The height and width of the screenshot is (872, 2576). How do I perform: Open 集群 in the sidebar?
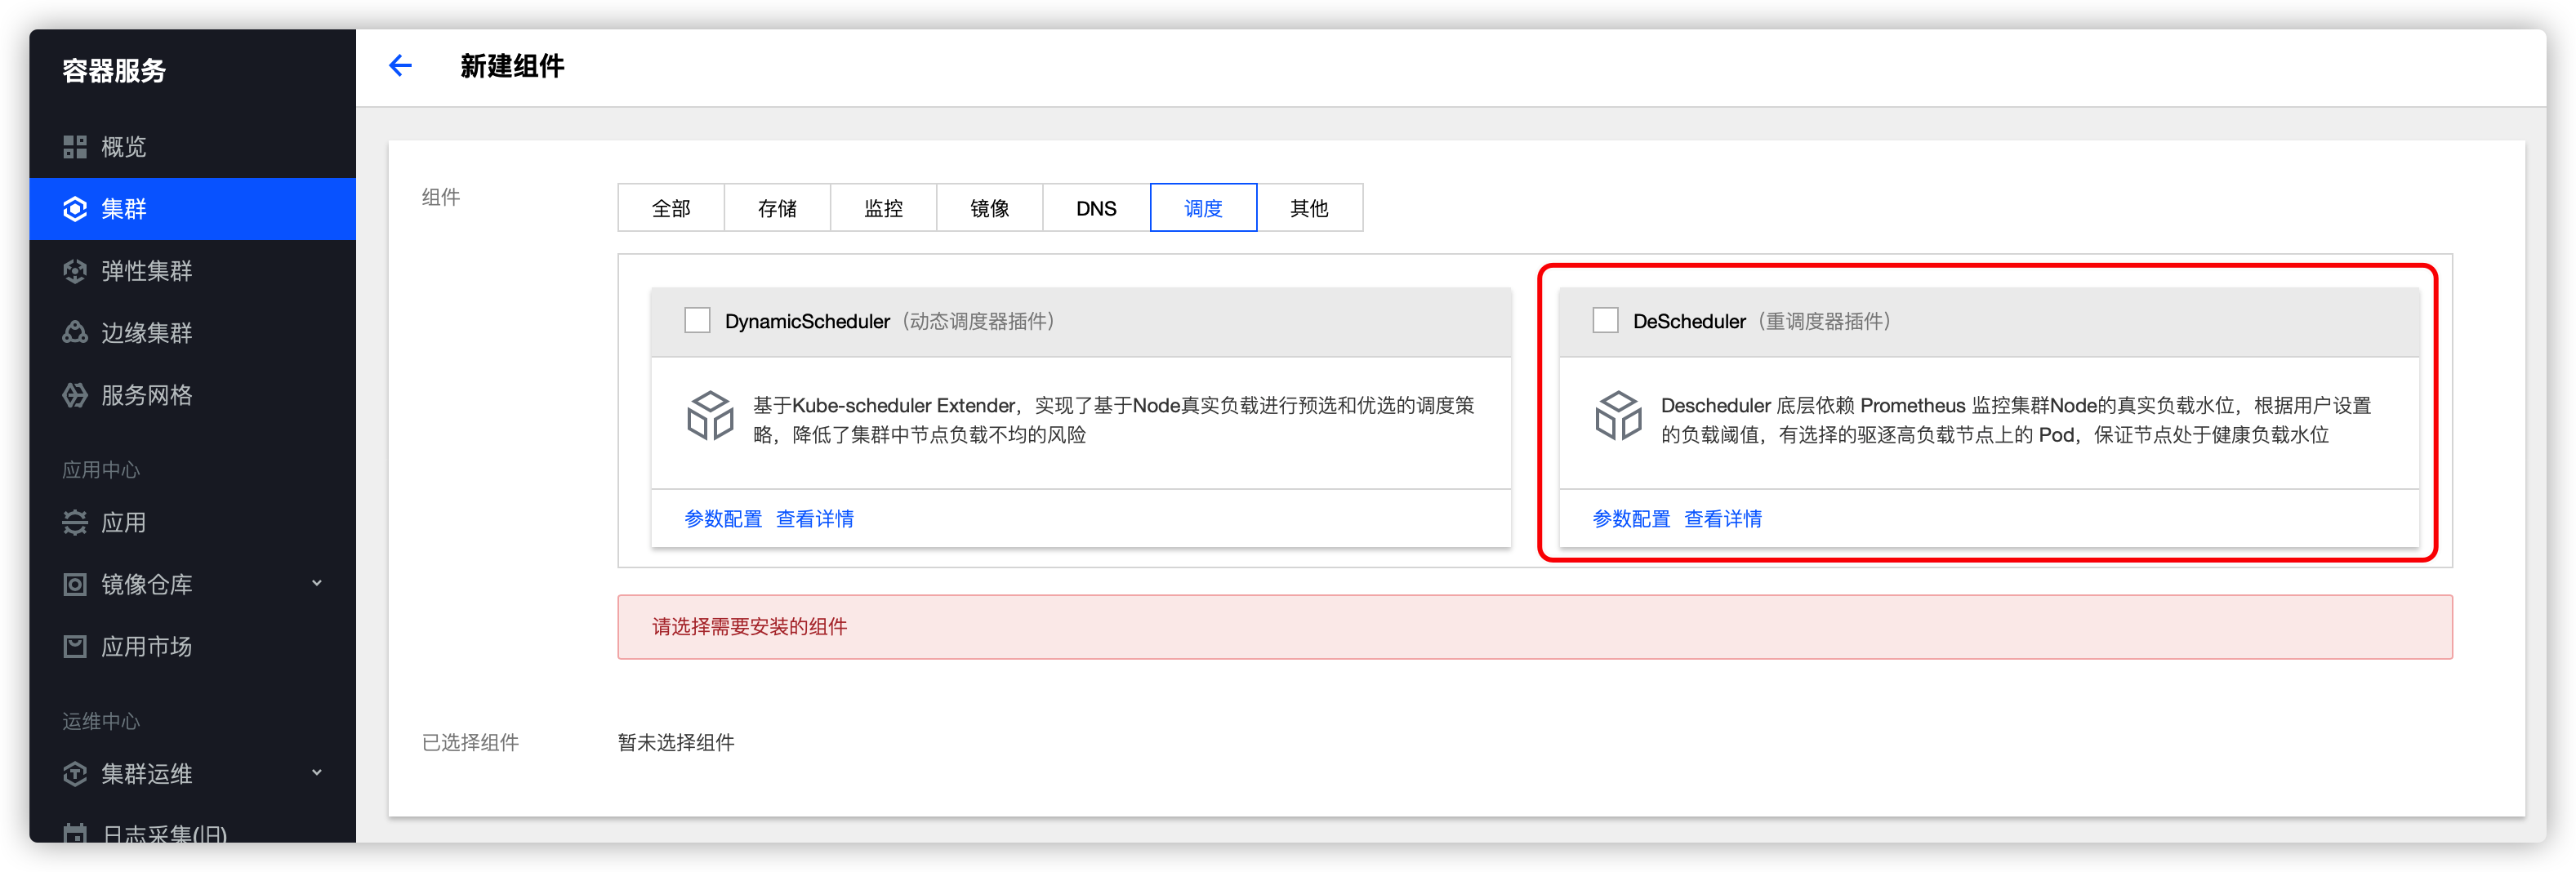193,209
